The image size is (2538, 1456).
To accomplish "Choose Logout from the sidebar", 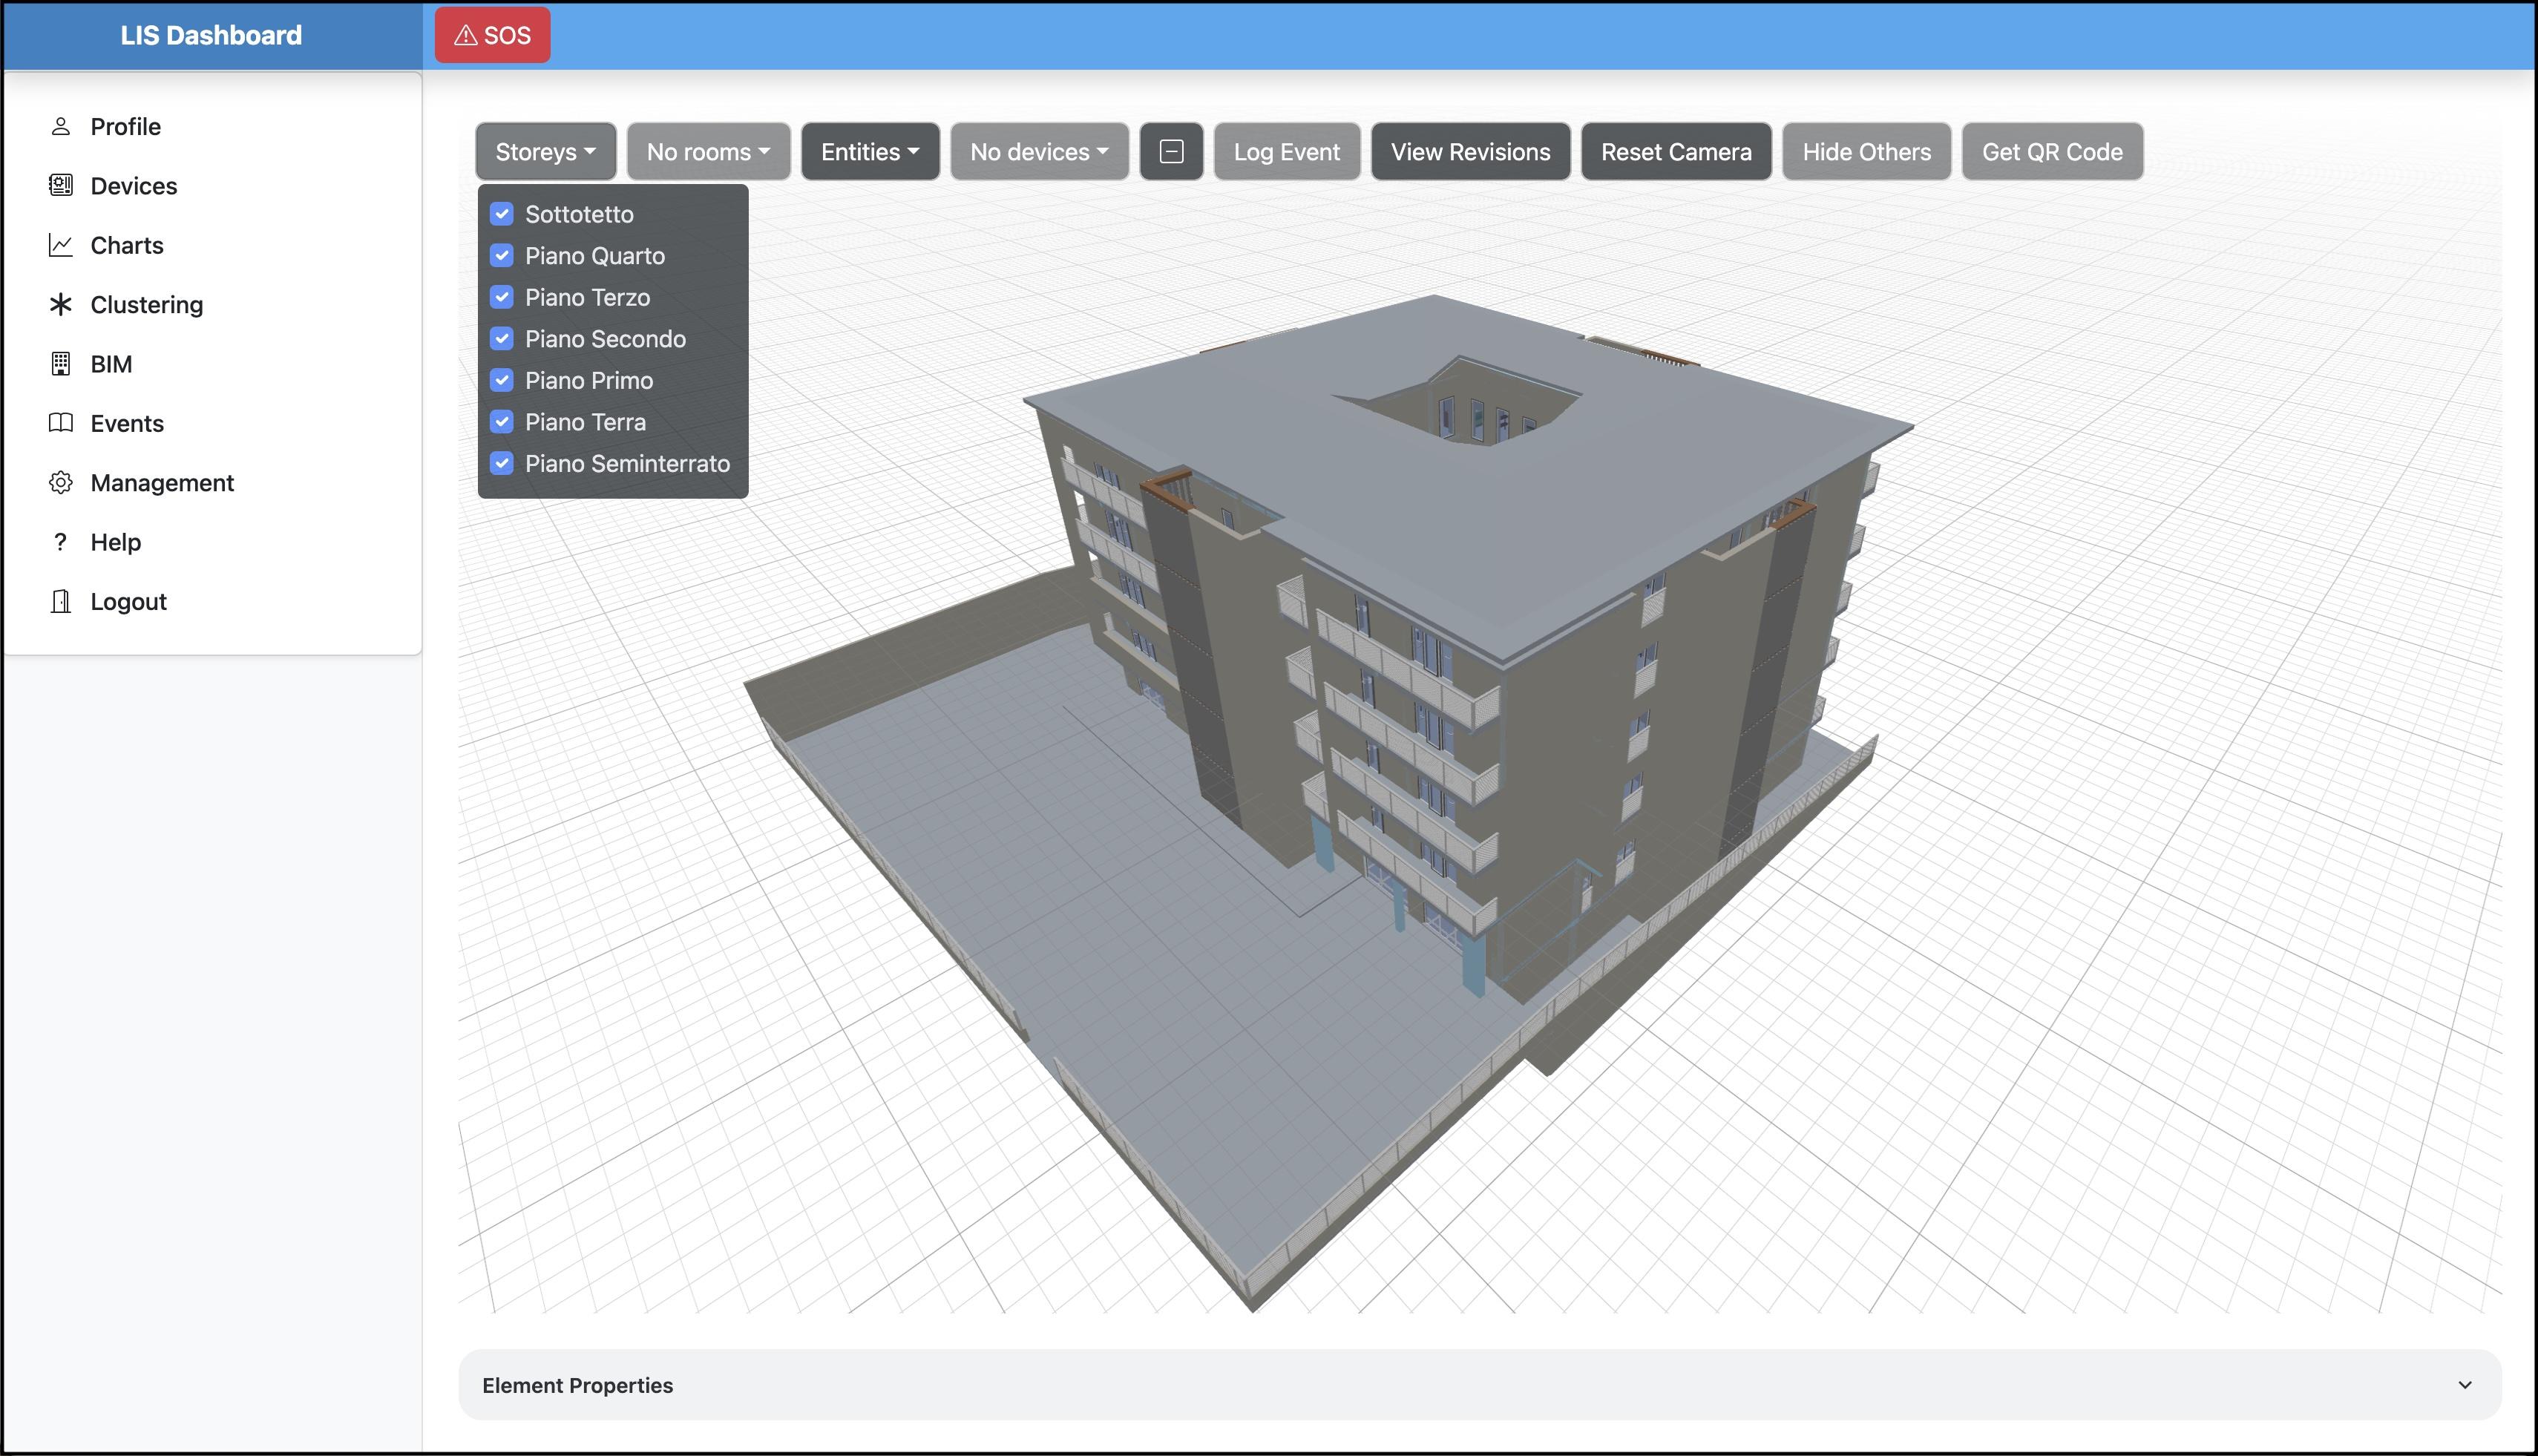I will coord(128,601).
